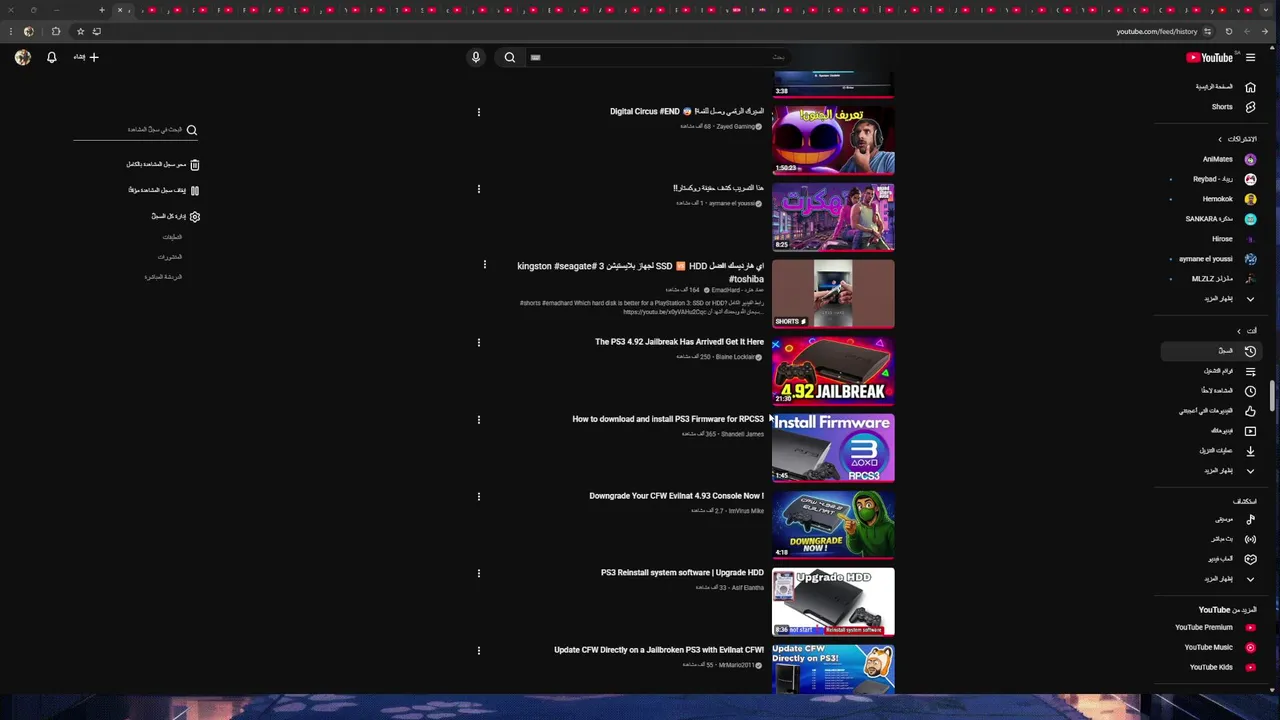
Task: Reload the page using browser refresh
Action: tap(1229, 31)
